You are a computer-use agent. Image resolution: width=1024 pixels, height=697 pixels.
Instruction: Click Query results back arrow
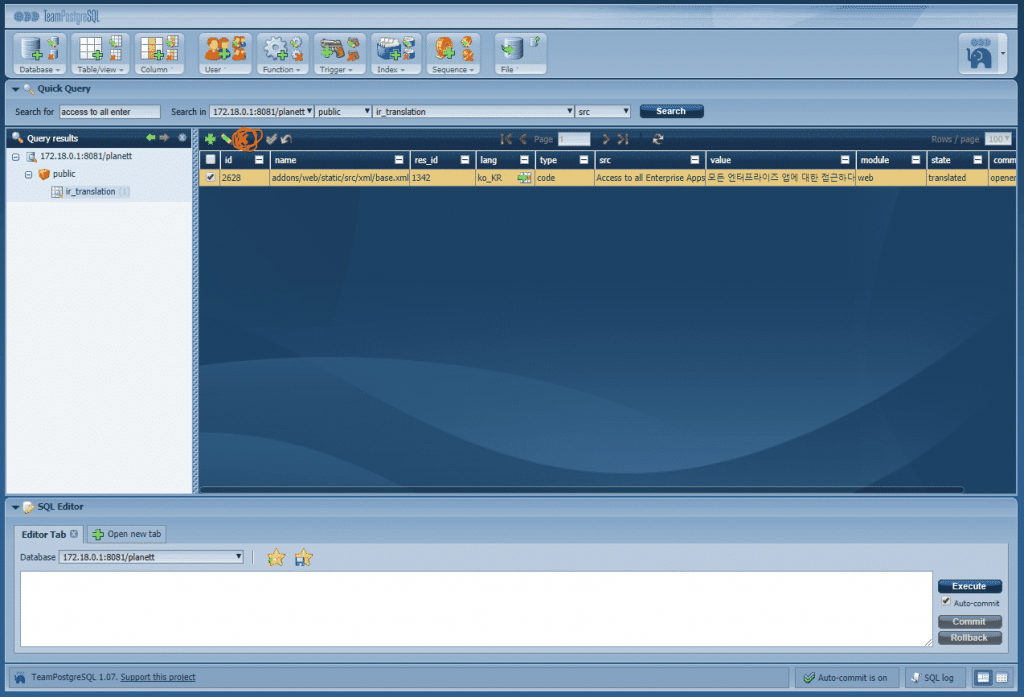point(151,137)
